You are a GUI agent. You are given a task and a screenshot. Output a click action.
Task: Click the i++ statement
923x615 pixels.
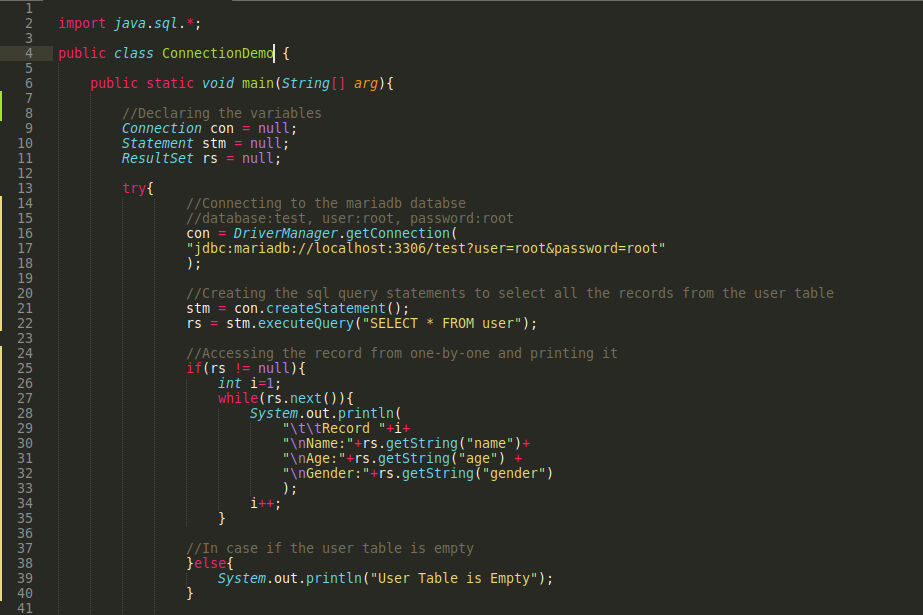[x=265, y=504]
